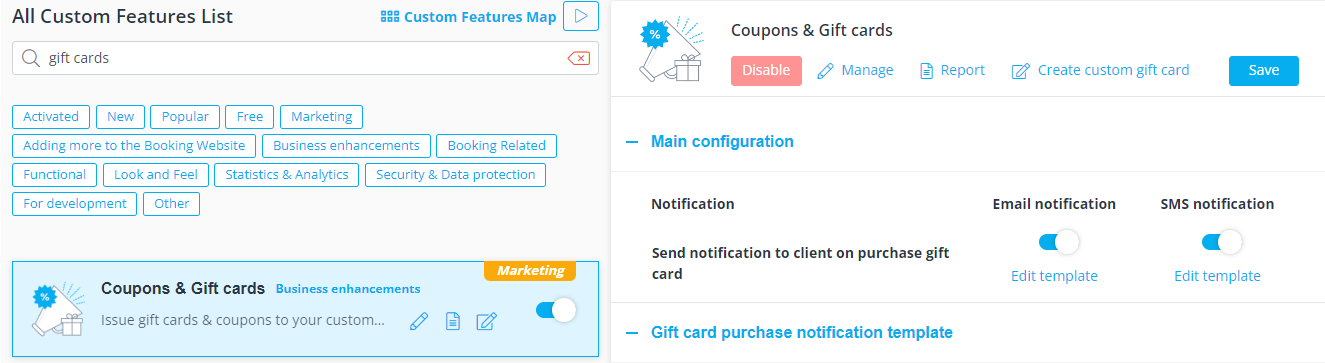
Task: Click report document icon in Coupons card
Action: [x=453, y=321]
